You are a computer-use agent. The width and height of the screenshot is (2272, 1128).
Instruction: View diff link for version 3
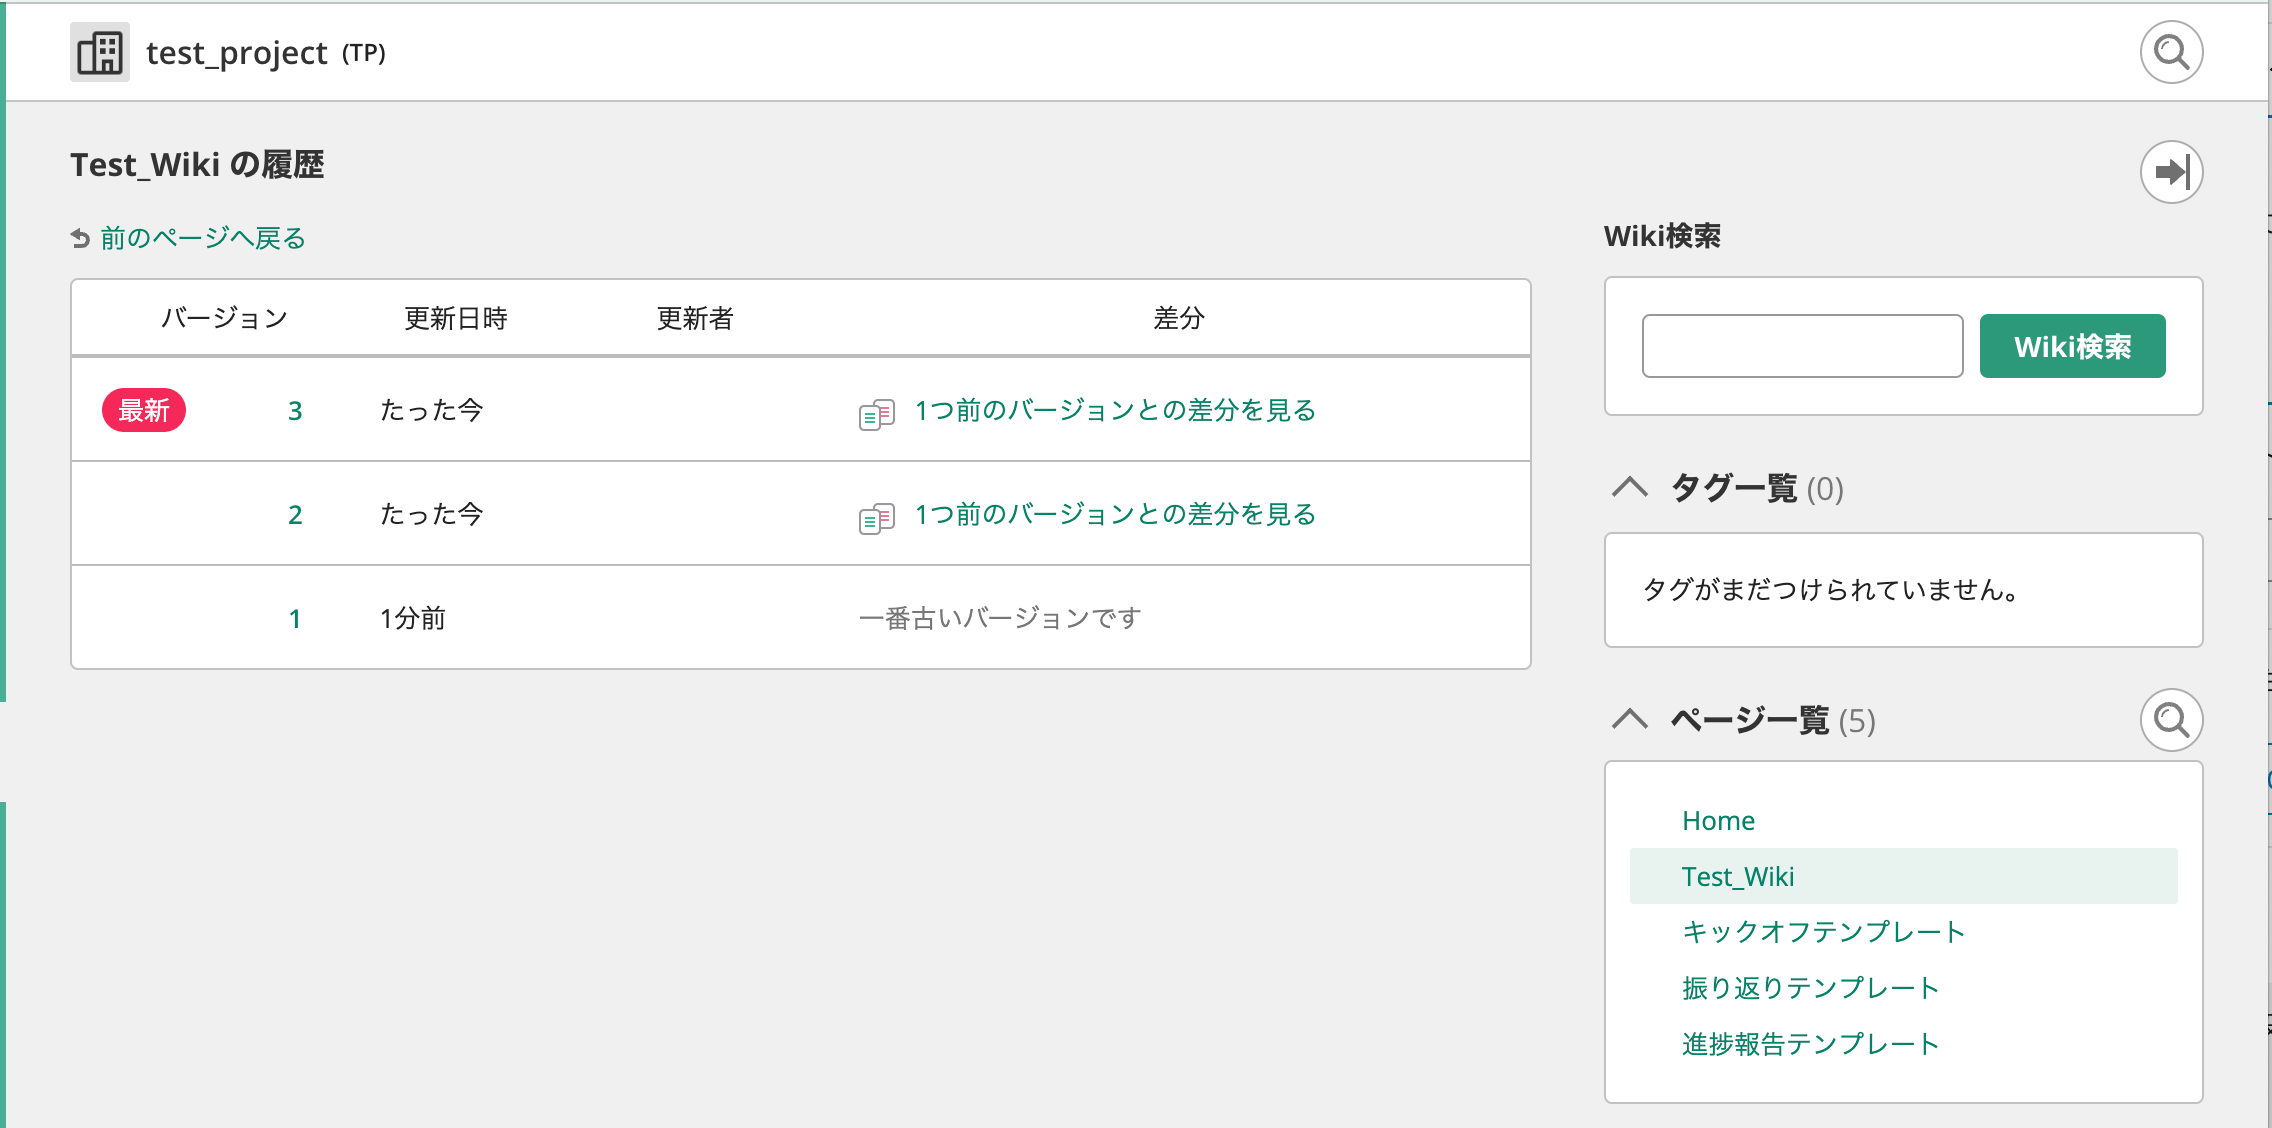click(x=1115, y=411)
